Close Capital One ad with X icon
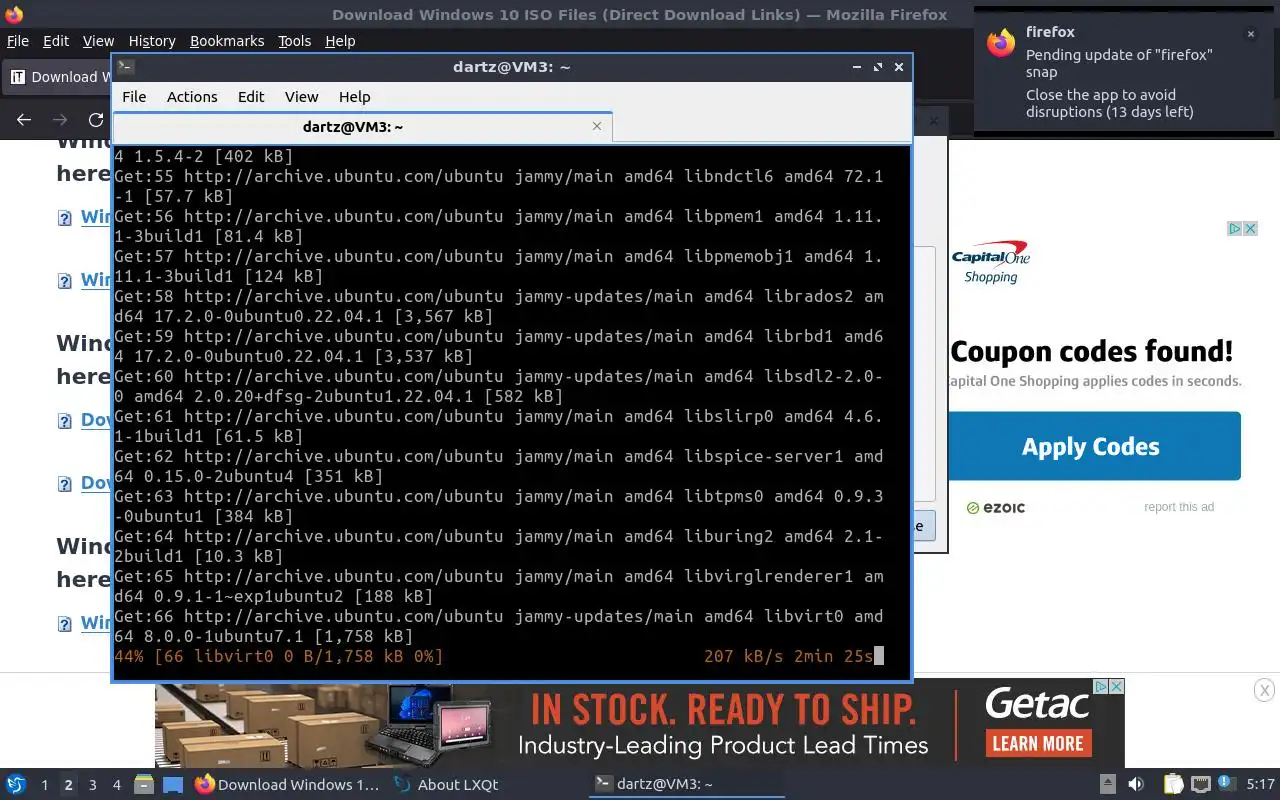Viewport: 1280px width, 800px height. 1250,229
